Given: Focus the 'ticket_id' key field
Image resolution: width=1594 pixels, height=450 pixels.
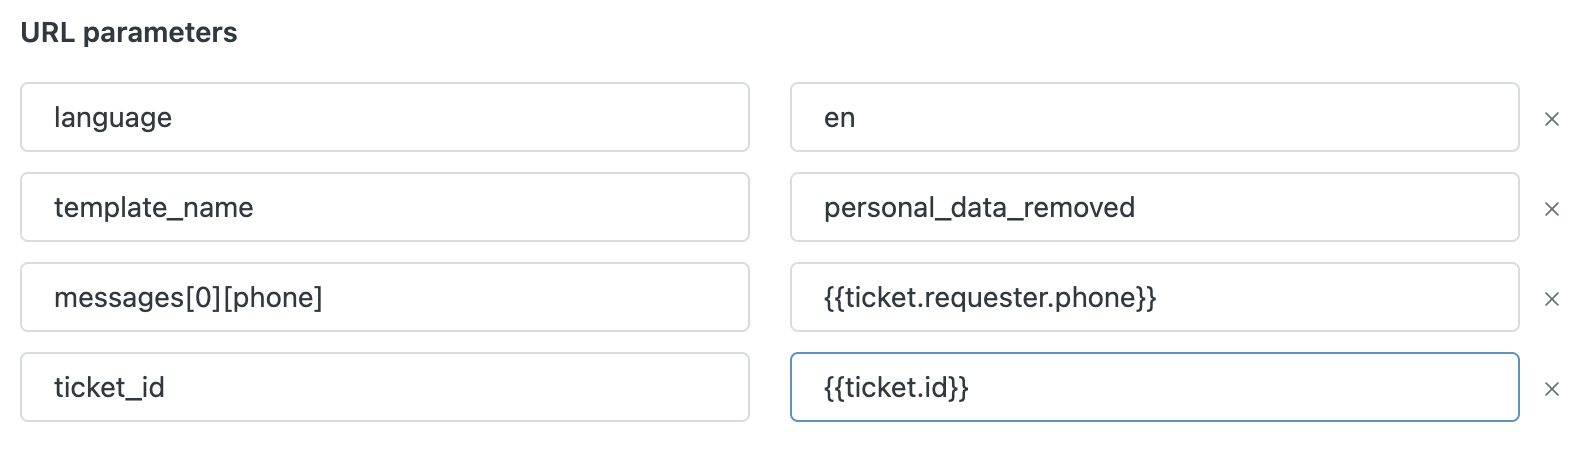Looking at the screenshot, I should coord(385,387).
